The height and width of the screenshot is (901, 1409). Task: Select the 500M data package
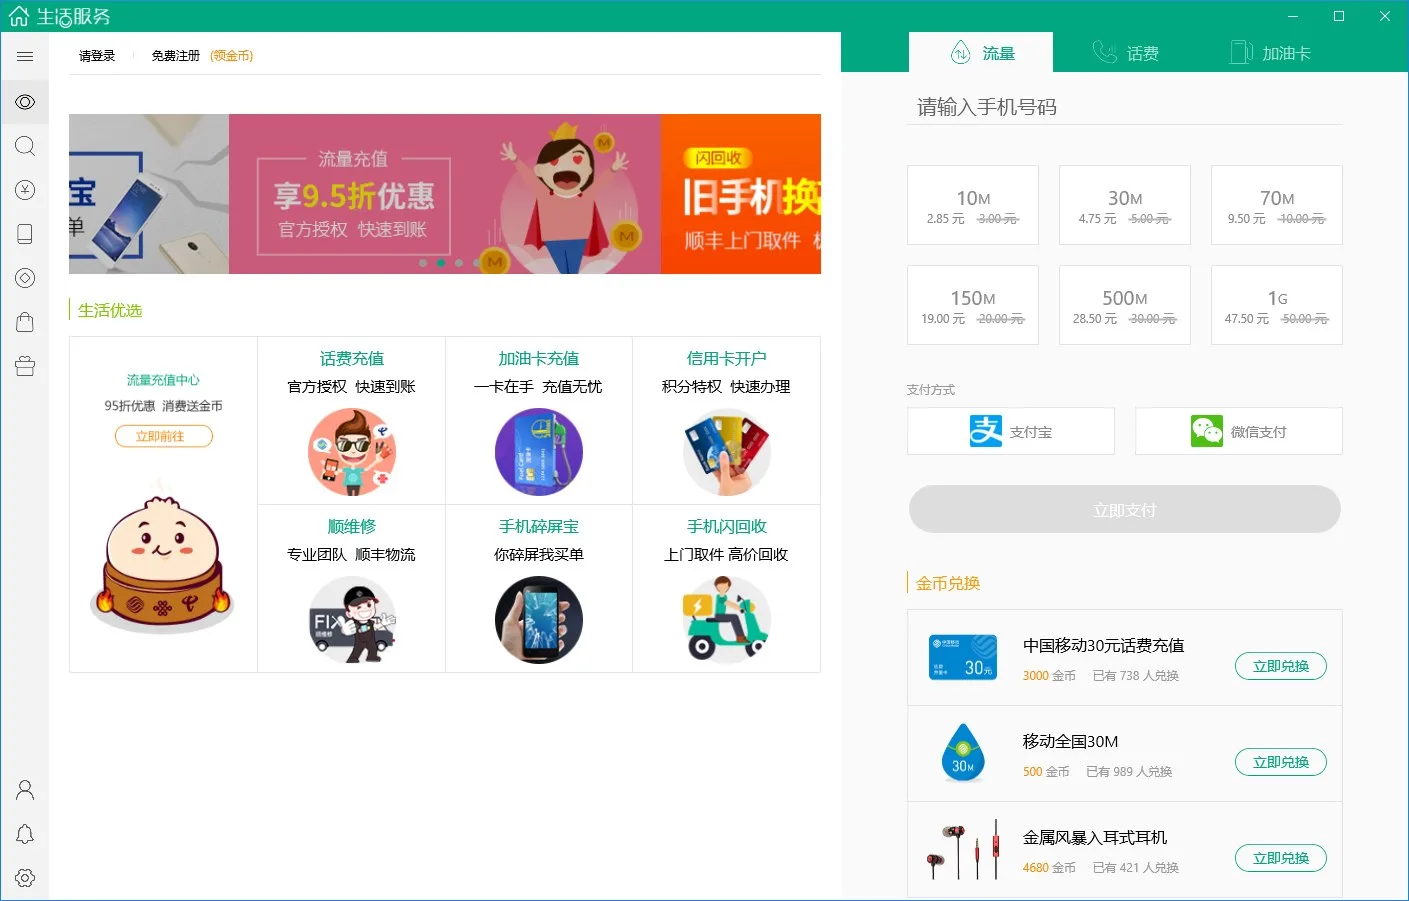(x=1125, y=305)
